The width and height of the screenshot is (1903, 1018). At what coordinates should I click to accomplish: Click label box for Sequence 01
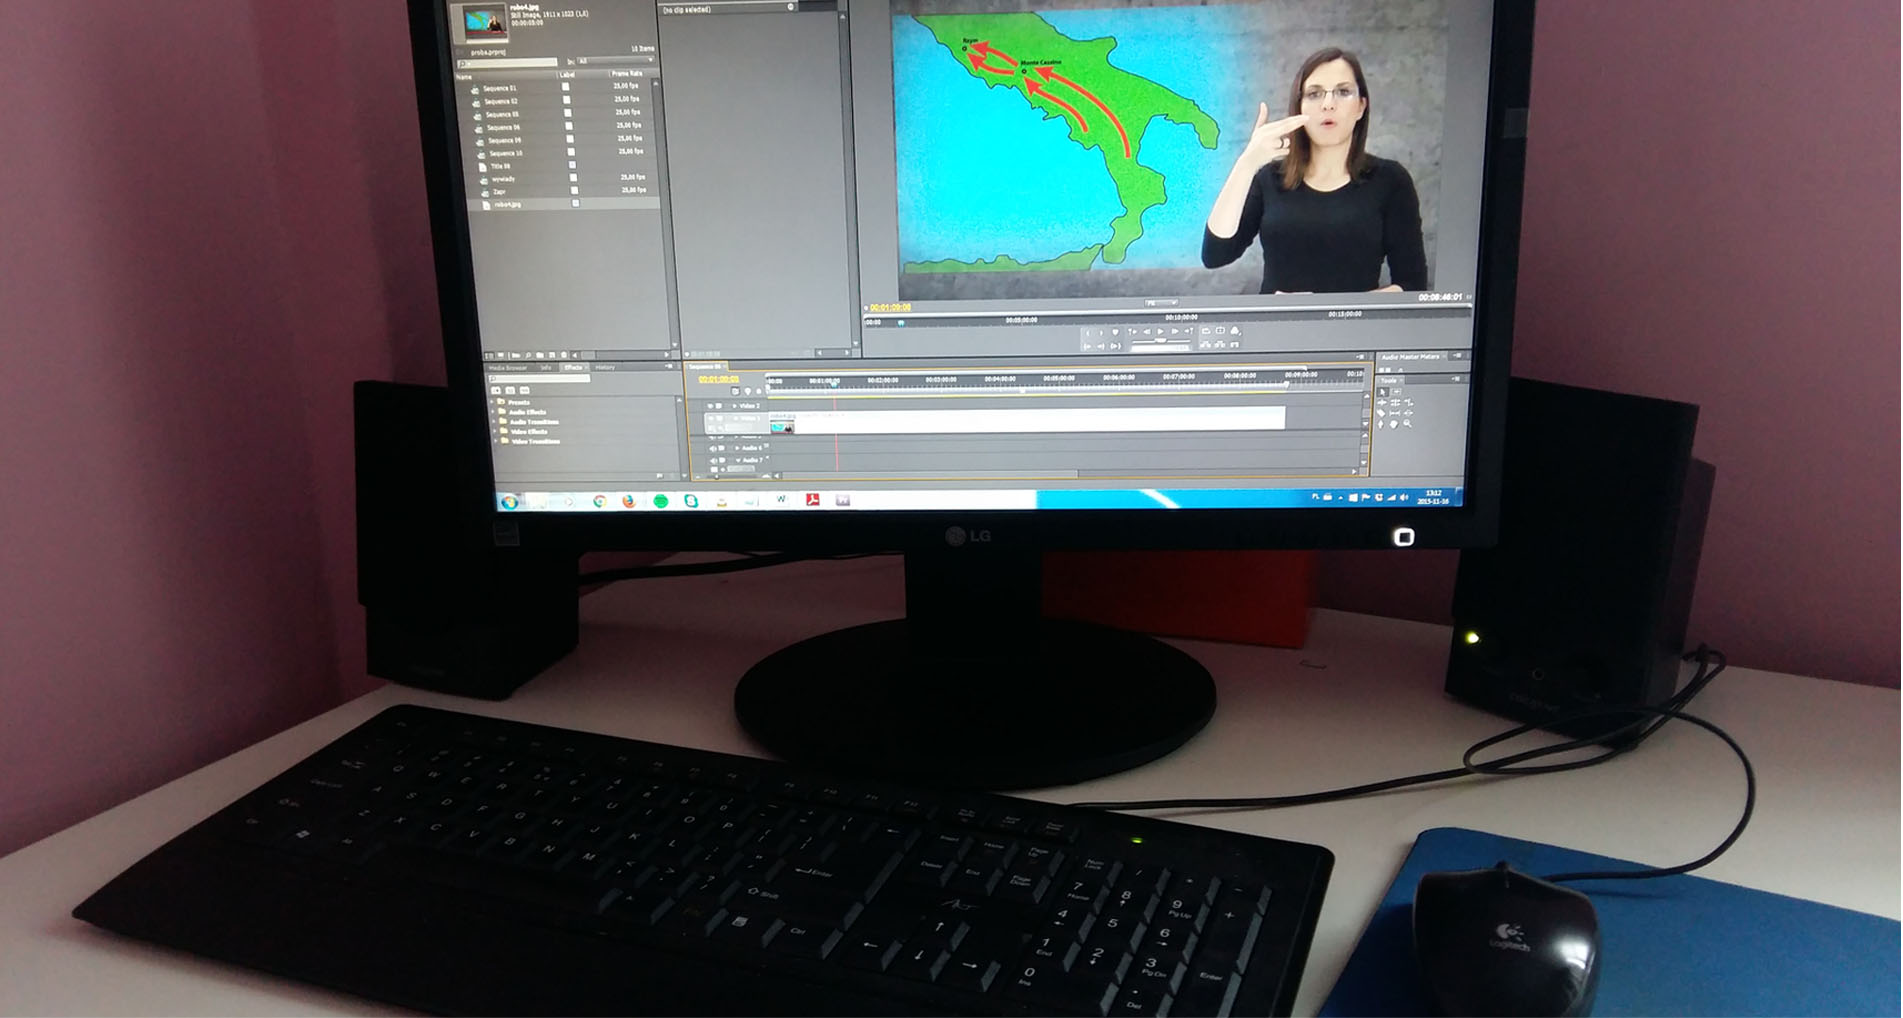coord(566,87)
